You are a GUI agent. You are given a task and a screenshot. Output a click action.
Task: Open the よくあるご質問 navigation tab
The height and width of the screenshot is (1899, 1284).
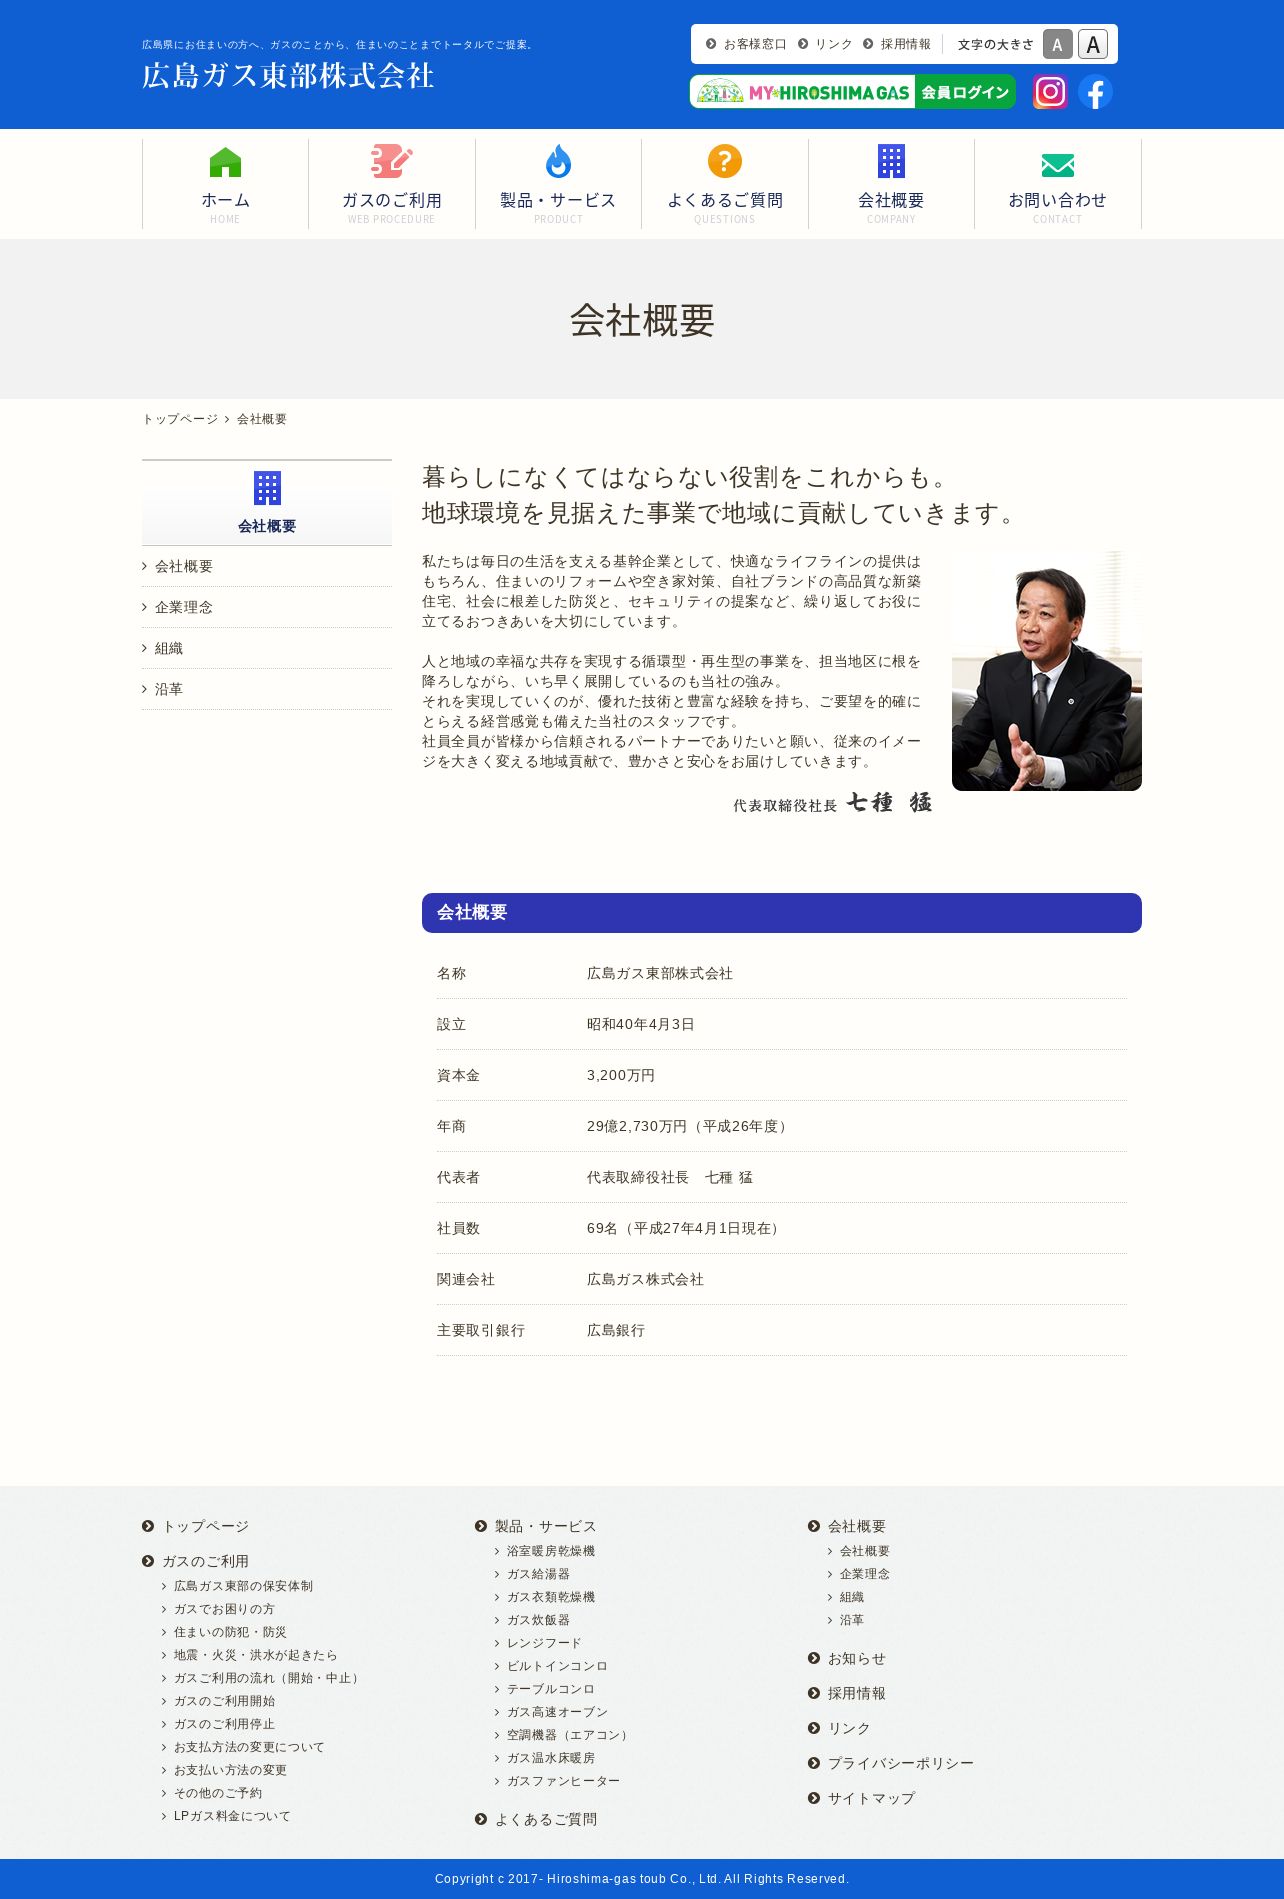tap(725, 184)
